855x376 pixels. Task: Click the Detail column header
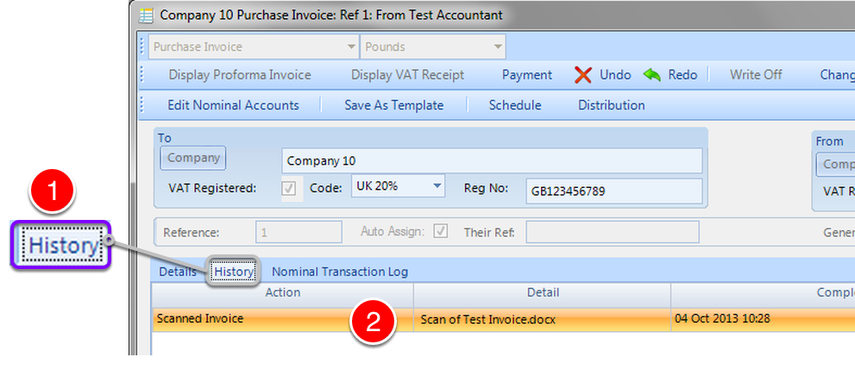[x=542, y=293]
